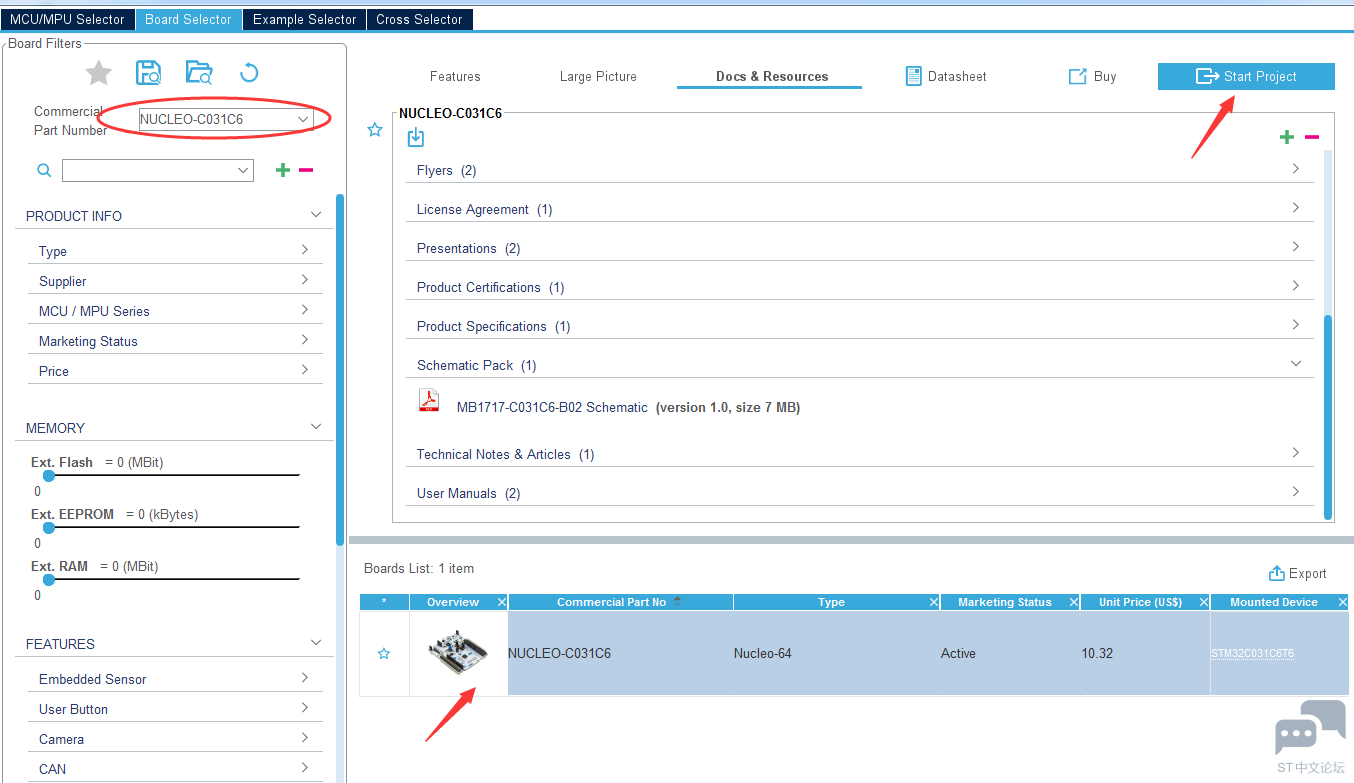Open the Large Picture tab

tap(598, 76)
